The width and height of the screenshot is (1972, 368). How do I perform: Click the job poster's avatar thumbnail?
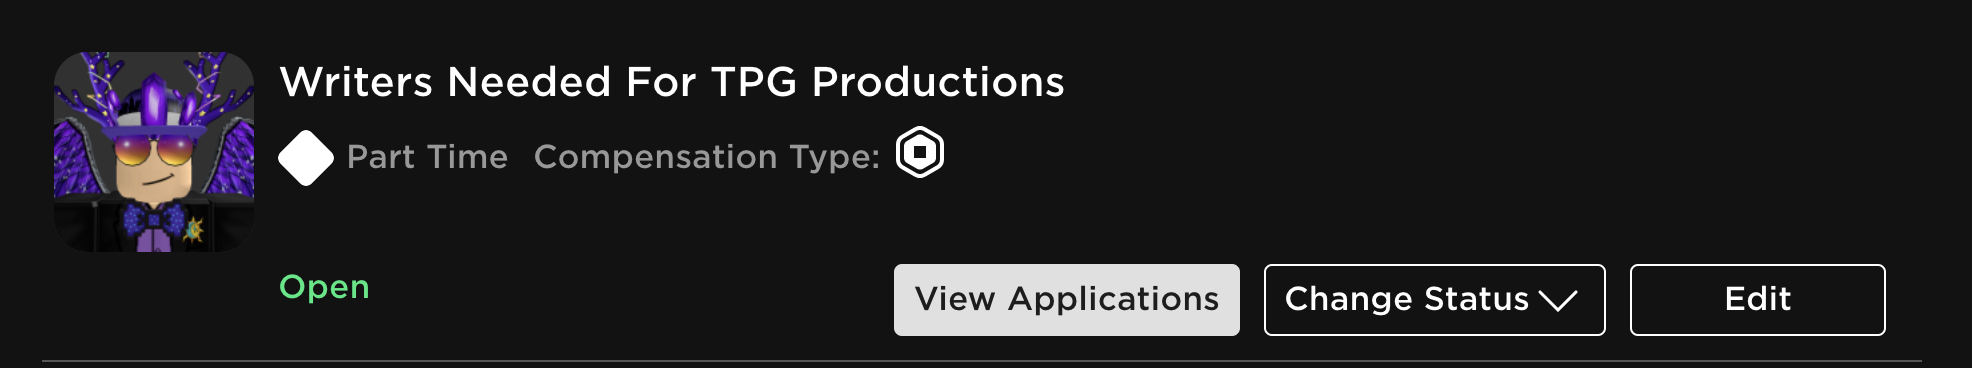[154, 152]
